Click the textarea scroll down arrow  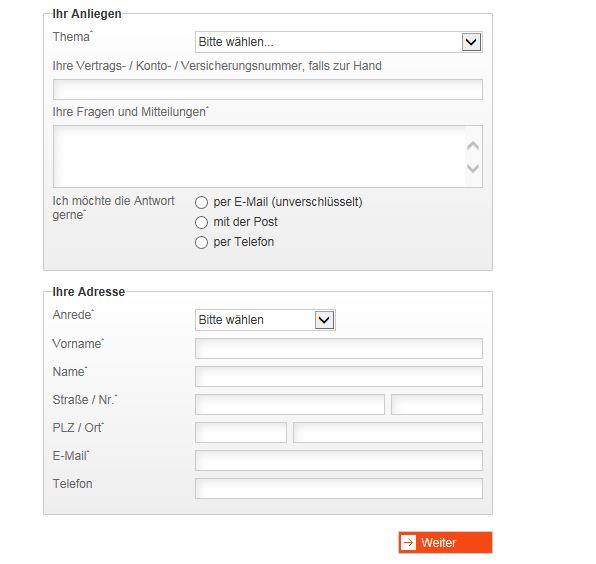(x=473, y=168)
